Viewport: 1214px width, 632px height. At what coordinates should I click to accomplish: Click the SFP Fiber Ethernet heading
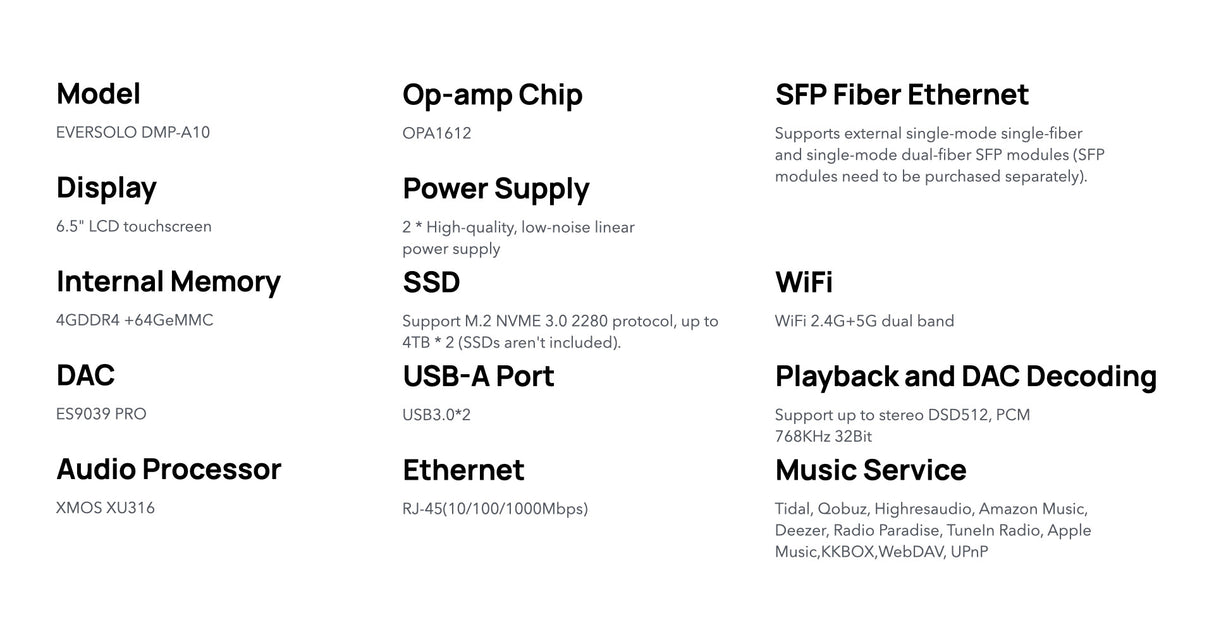click(x=902, y=95)
